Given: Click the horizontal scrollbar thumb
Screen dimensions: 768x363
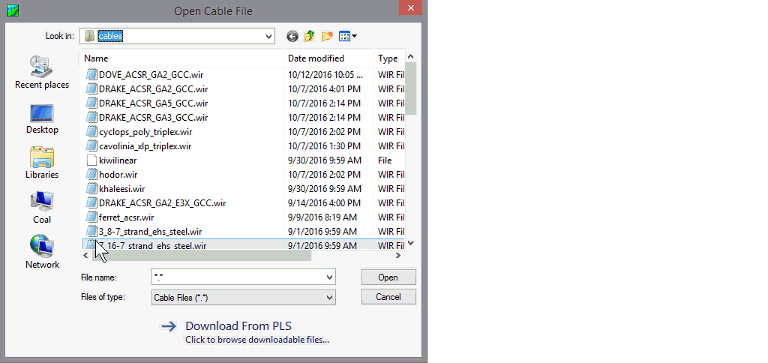Looking at the screenshot, I should [x=201, y=255].
